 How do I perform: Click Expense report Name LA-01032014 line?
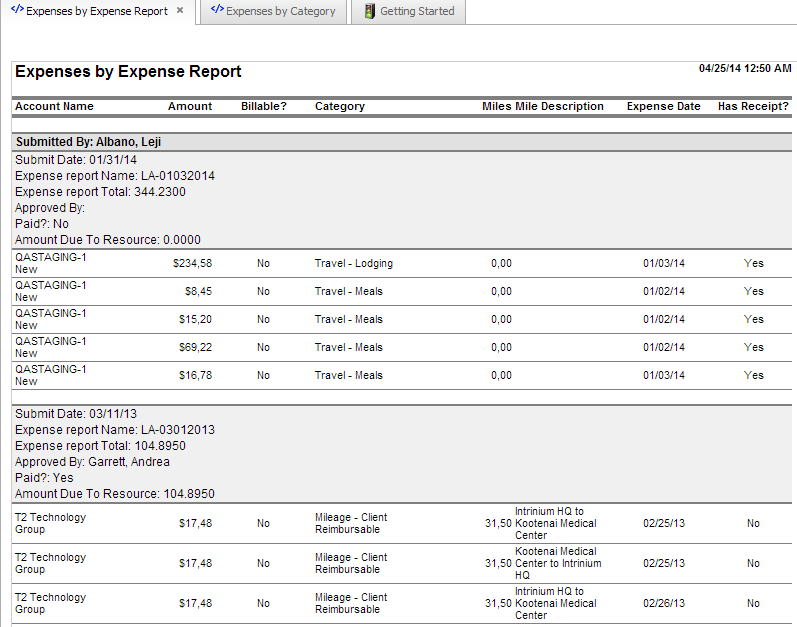tap(115, 176)
